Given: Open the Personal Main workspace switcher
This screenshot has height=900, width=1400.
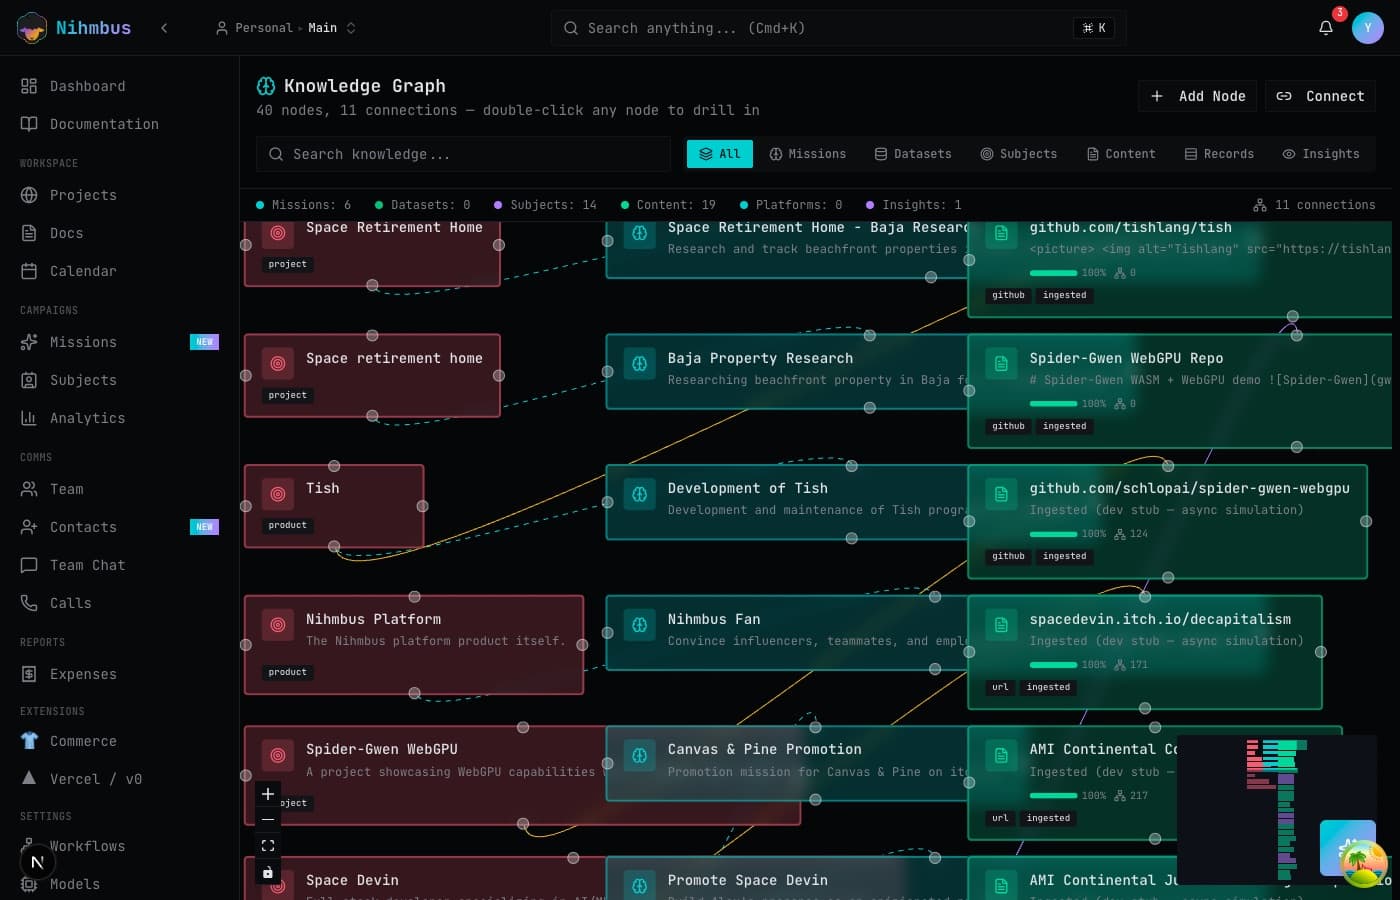Looking at the screenshot, I should coord(286,28).
